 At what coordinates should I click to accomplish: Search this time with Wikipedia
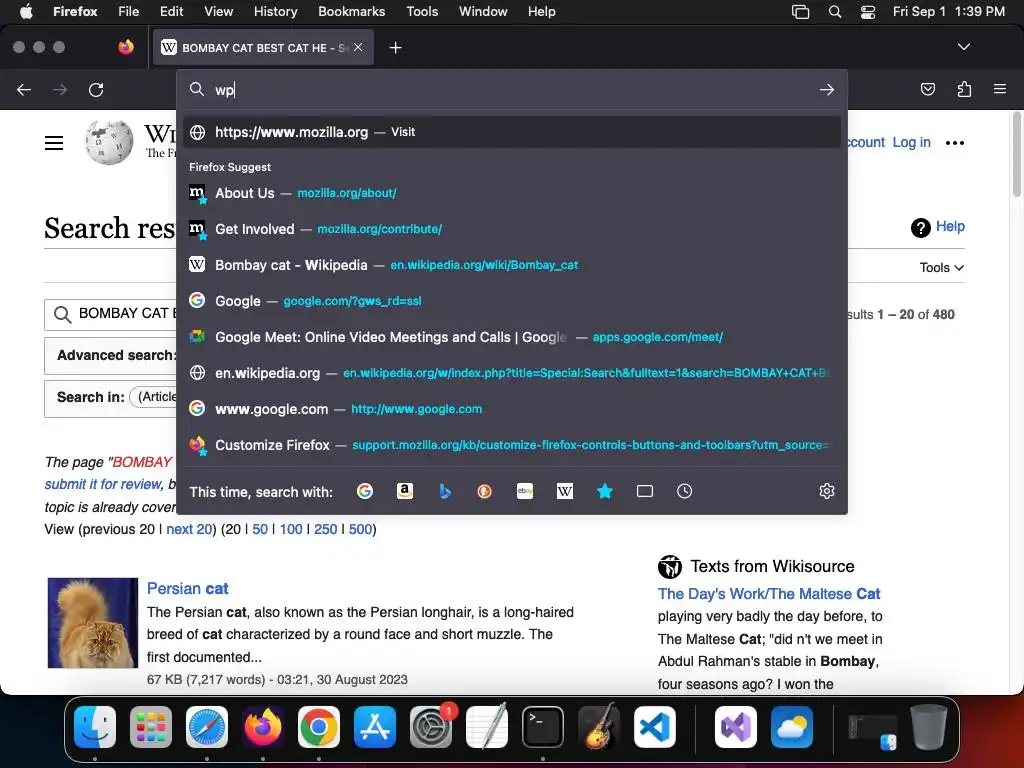tap(565, 491)
